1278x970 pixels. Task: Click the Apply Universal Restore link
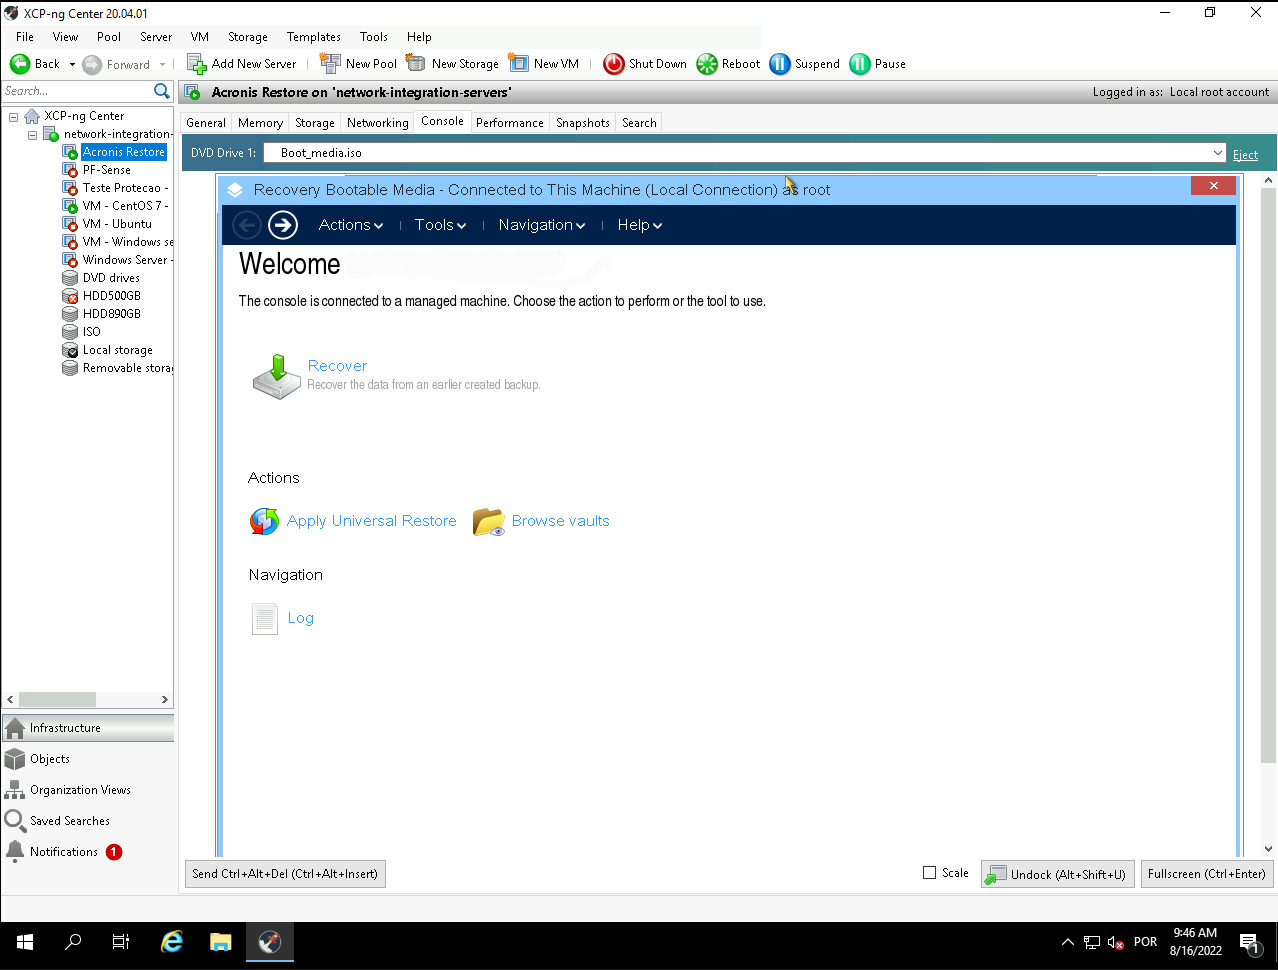pos(371,521)
